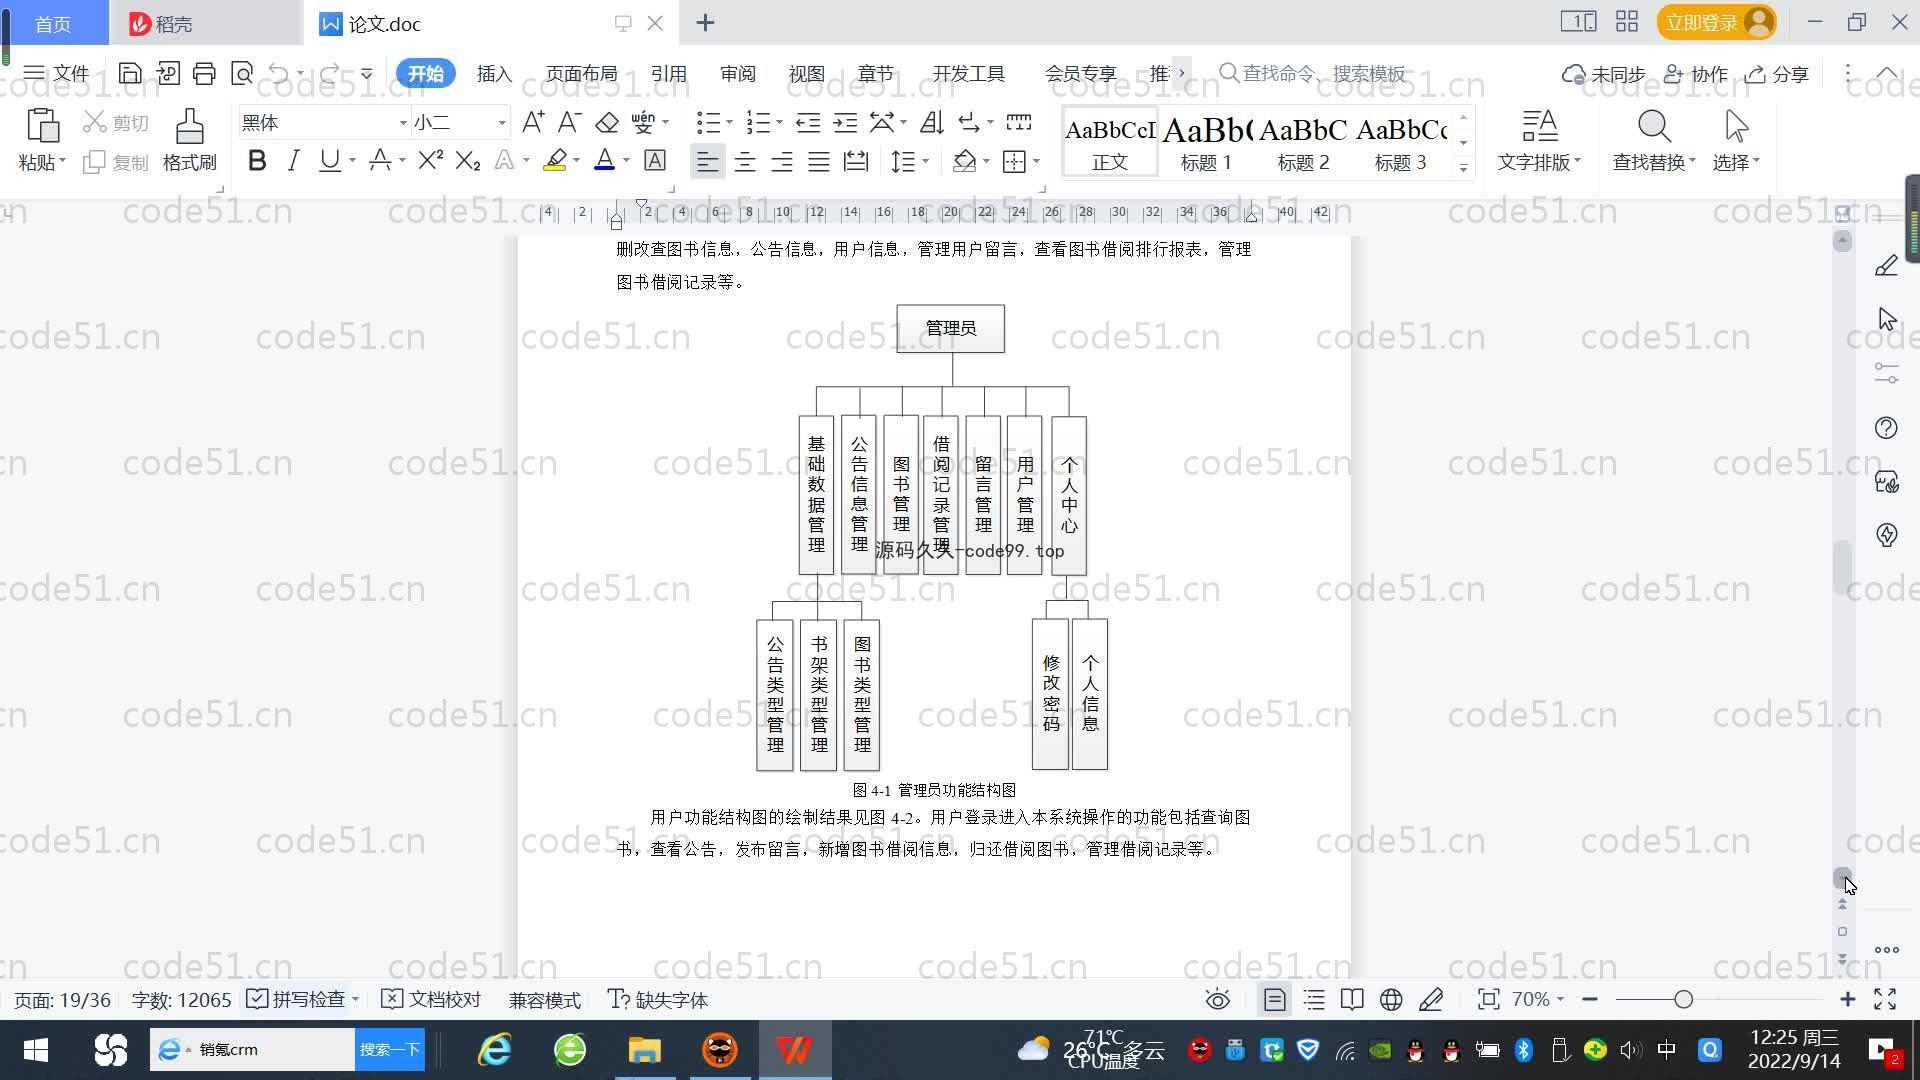The image size is (1920, 1080).
Task: Apply subscript formatting
Action: [x=467, y=160]
